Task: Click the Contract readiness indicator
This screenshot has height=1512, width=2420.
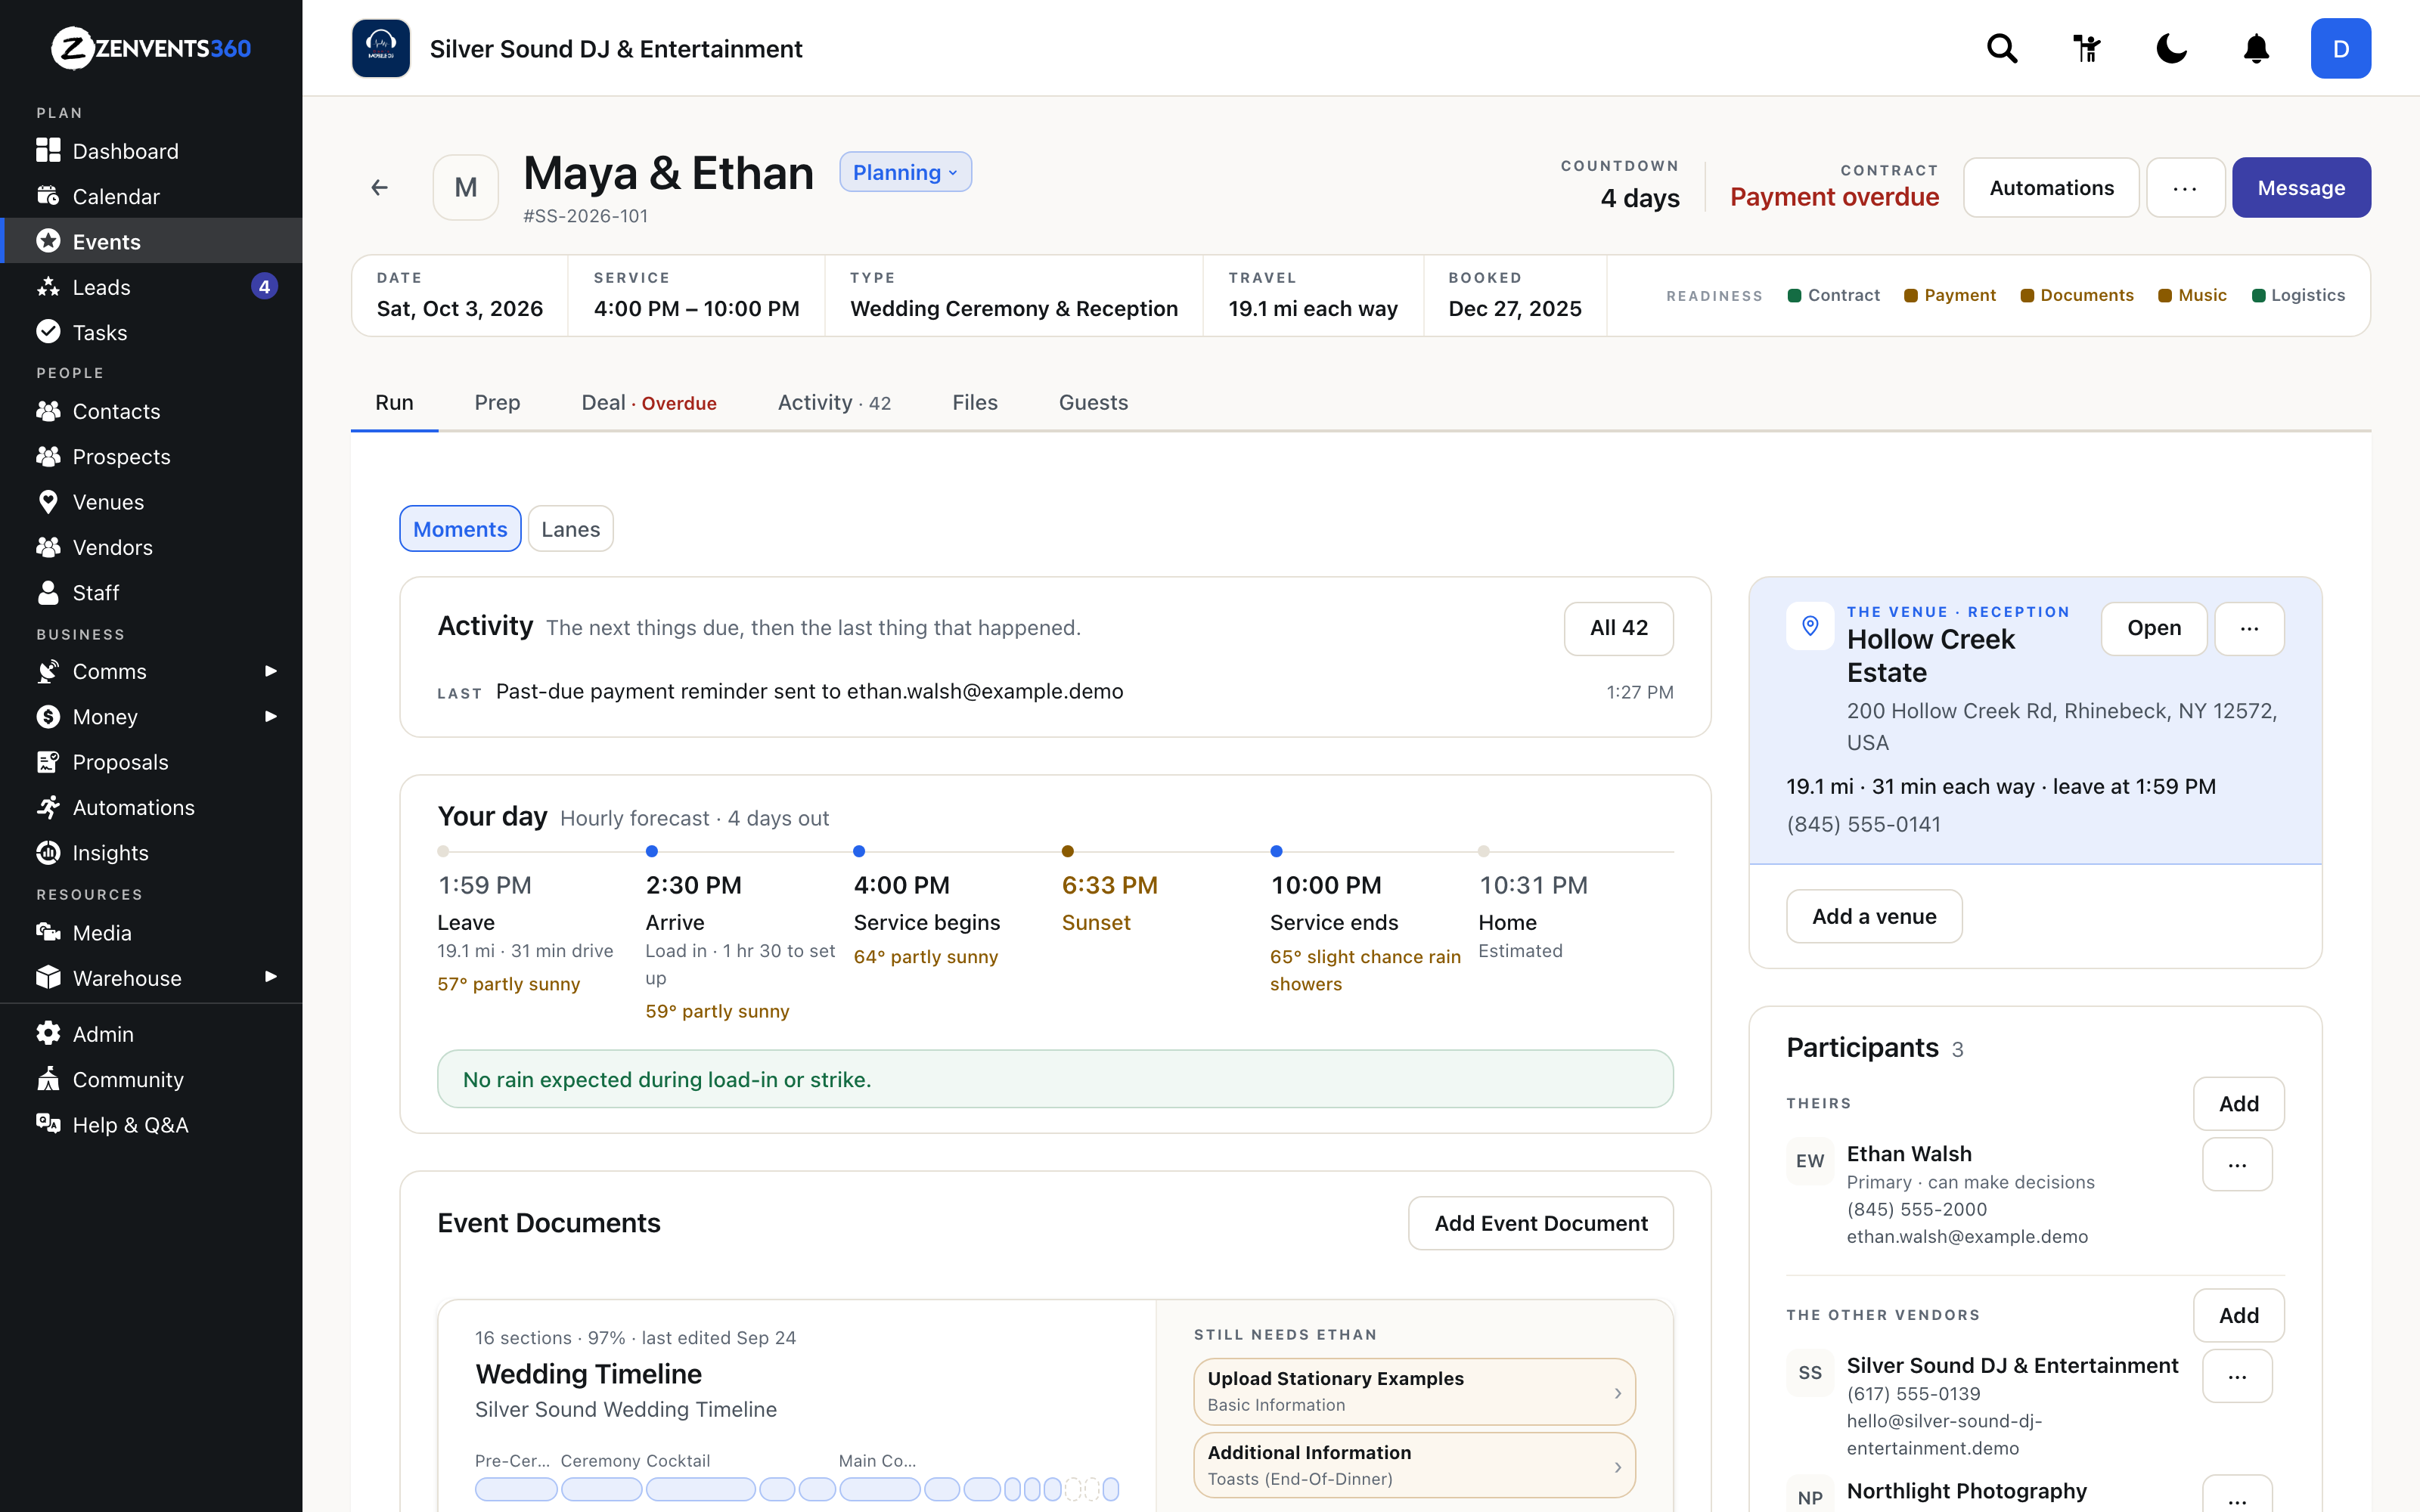Action: coord(1834,295)
